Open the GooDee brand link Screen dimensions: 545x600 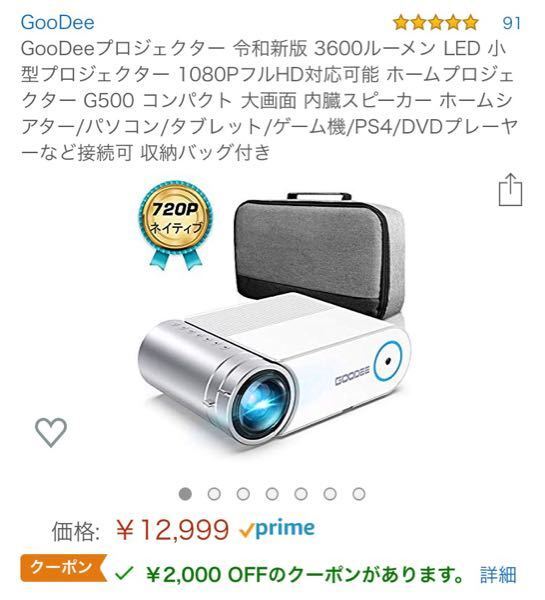57,22
